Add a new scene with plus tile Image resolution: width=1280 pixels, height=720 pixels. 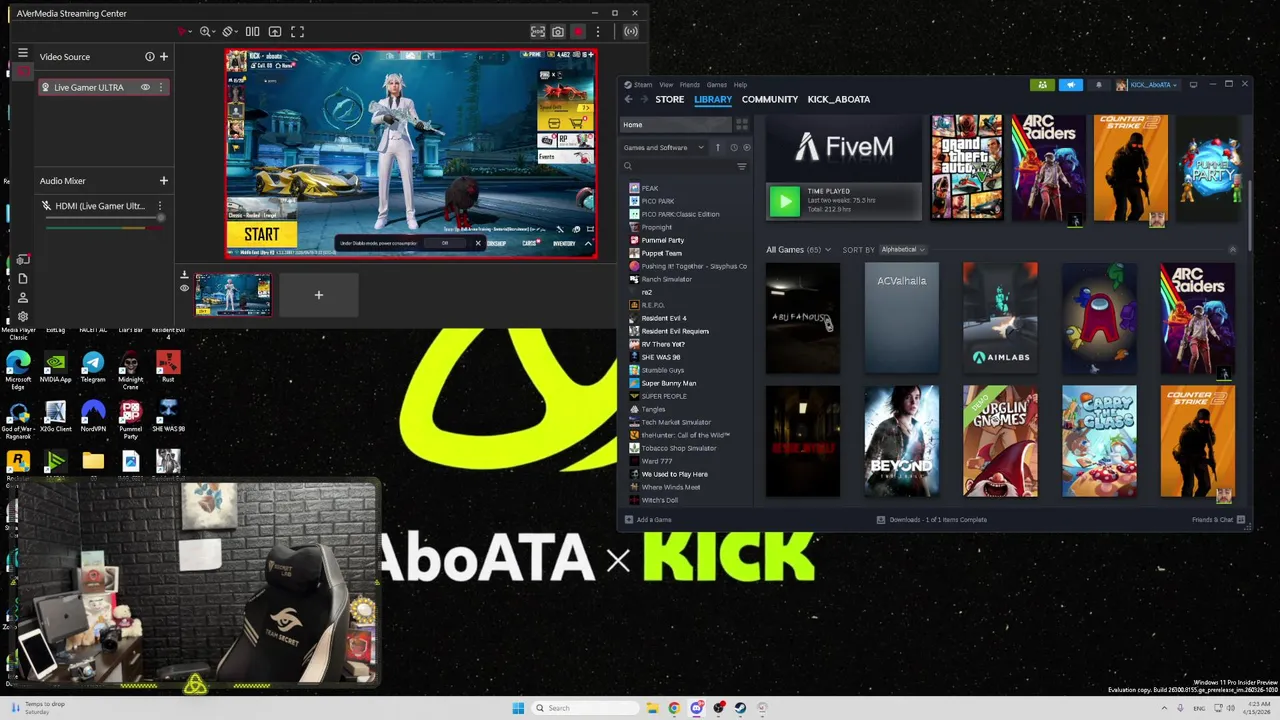click(319, 295)
